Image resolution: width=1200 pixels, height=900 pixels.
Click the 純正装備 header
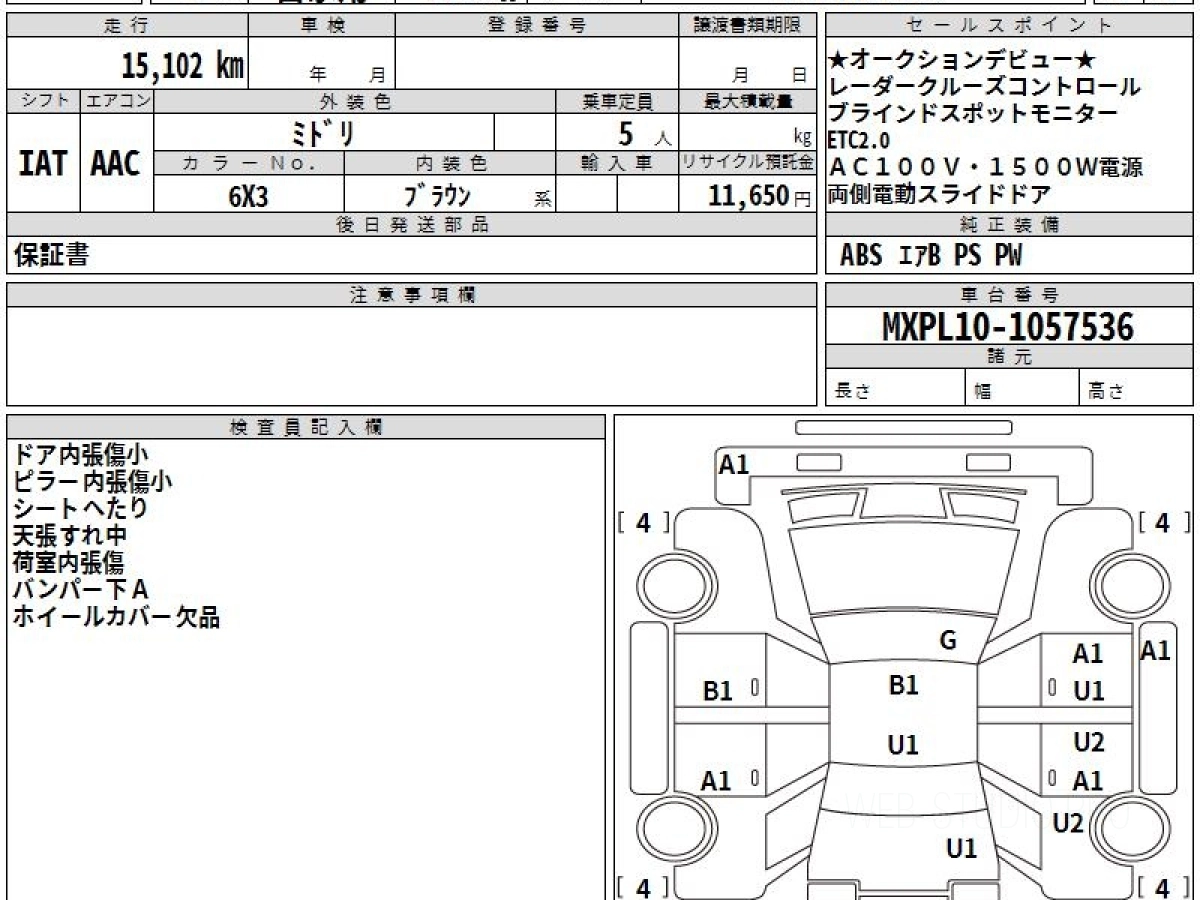[x=1010, y=225]
